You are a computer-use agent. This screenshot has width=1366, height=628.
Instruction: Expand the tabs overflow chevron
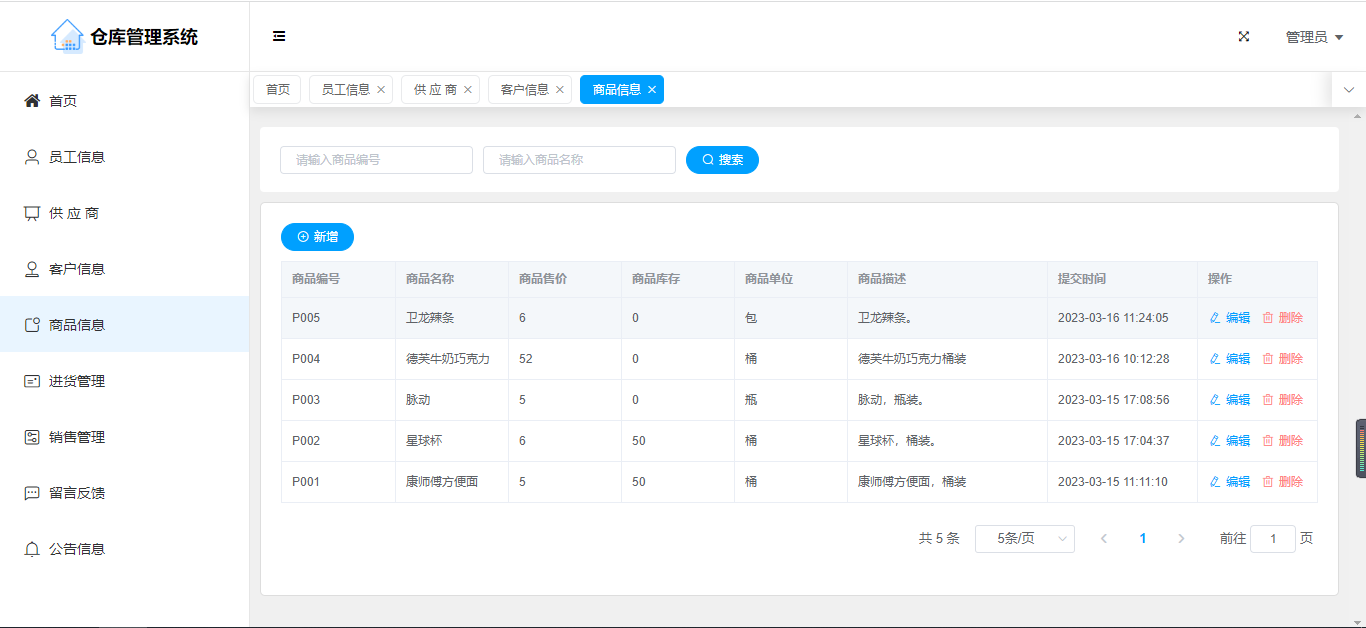click(1348, 90)
